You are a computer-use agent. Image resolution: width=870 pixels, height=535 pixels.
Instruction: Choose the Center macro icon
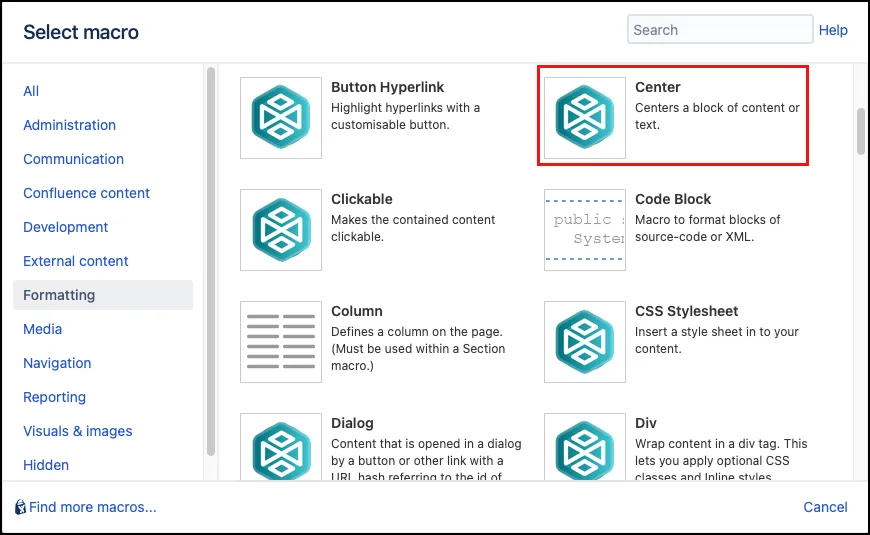click(x=585, y=118)
